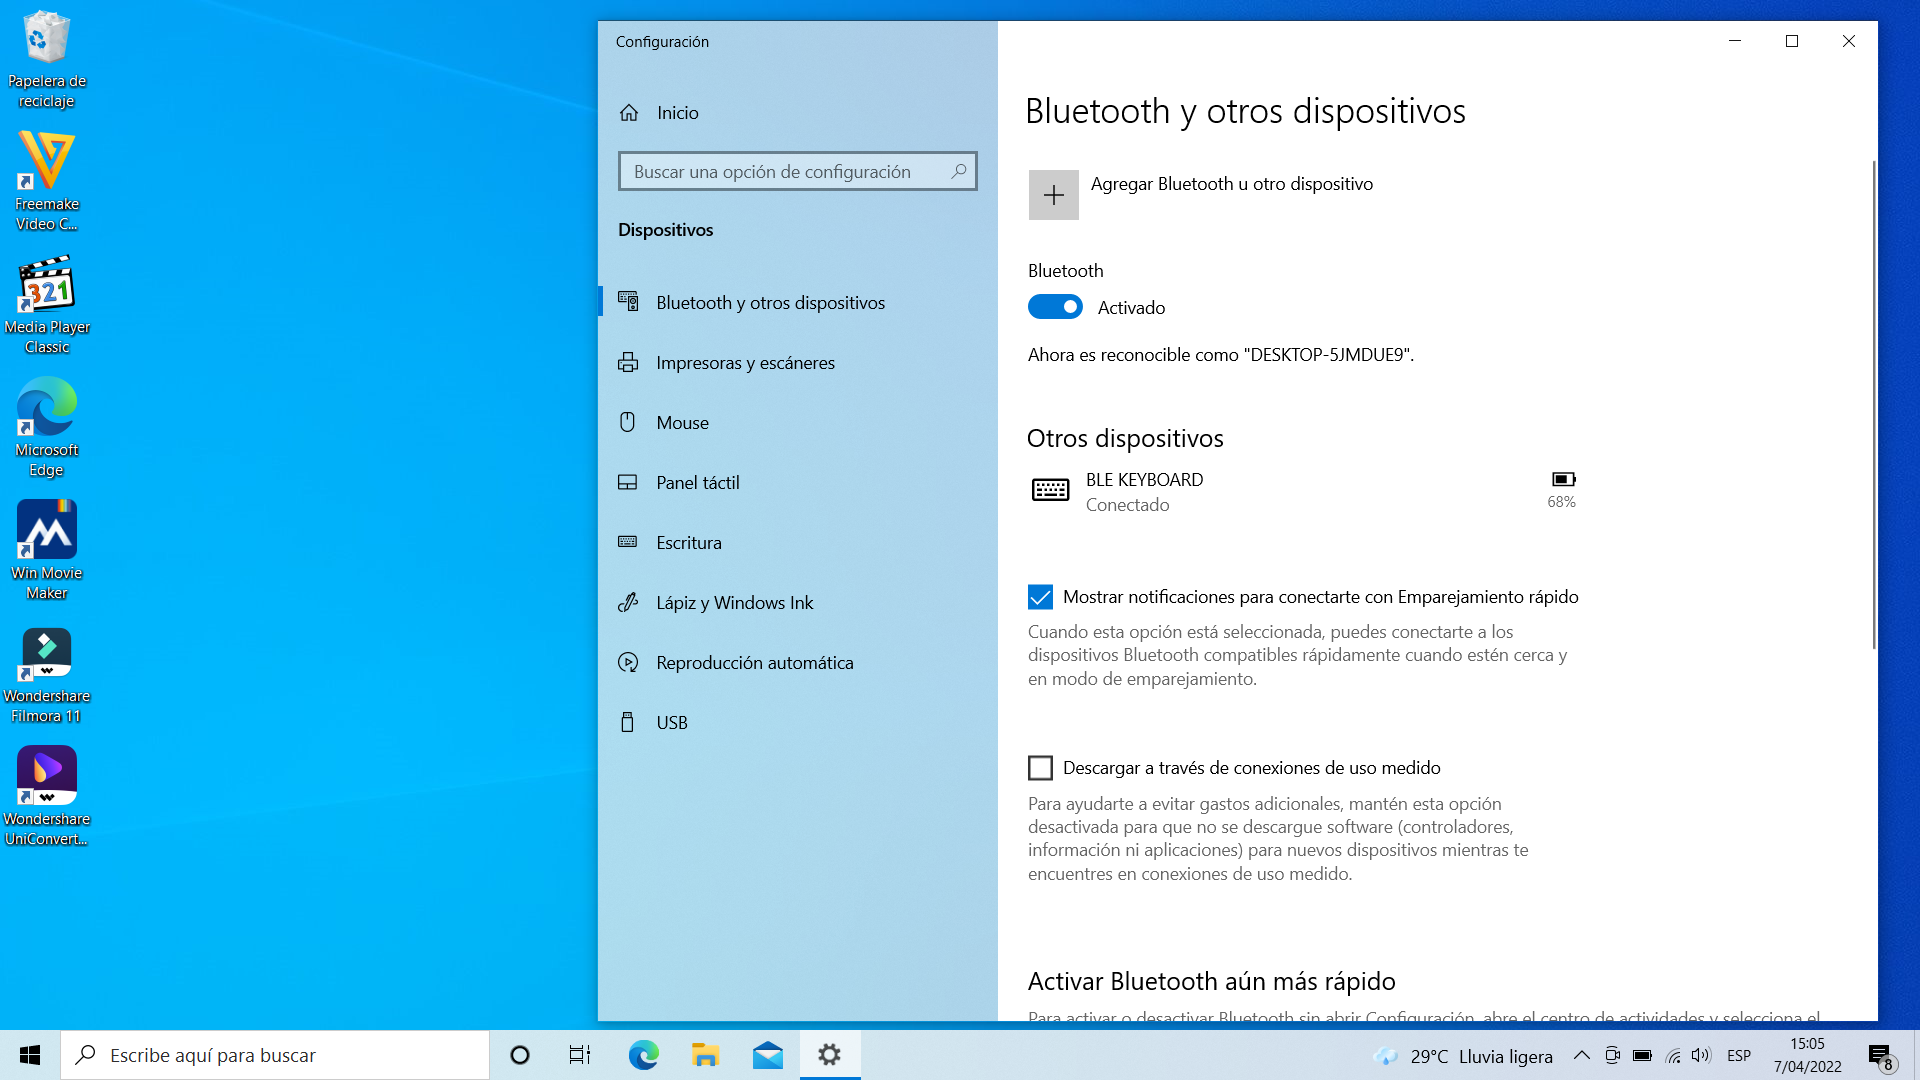The width and height of the screenshot is (1920, 1080).
Task: Go to Mouse settings page
Action: coord(682,423)
